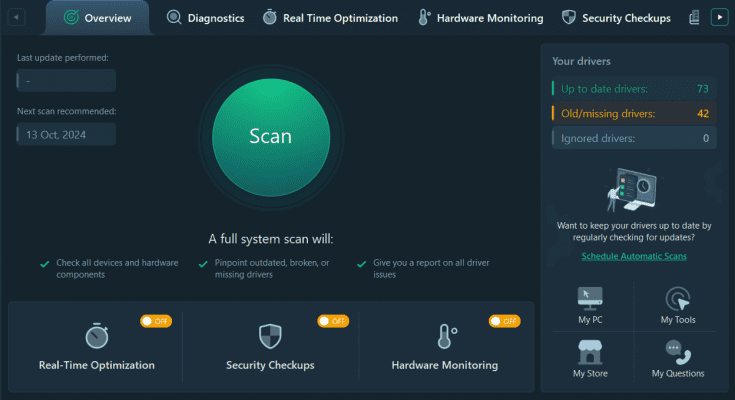This screenshot has width=735, height=400.
Task: Open the My PC icon
Action: click(591, 298)
